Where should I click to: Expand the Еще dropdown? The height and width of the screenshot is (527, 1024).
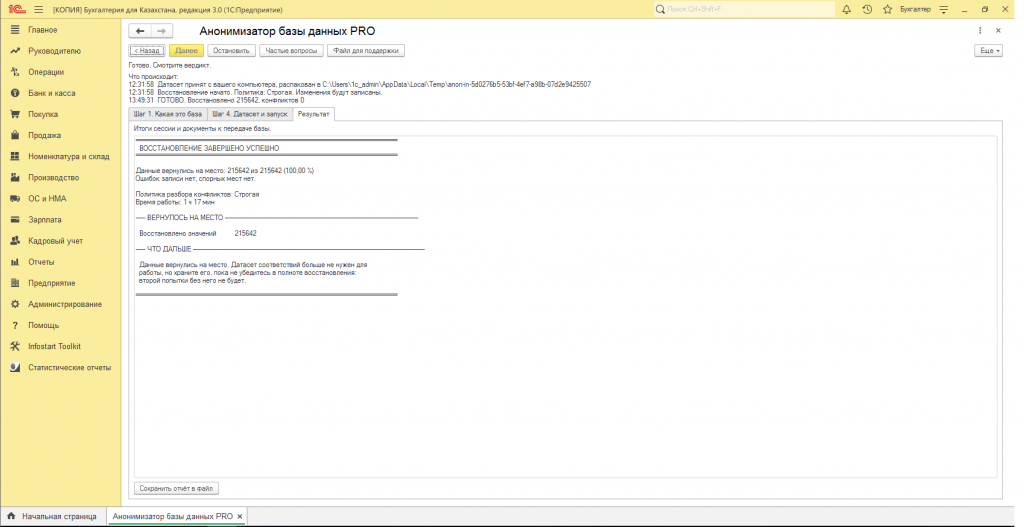point(988,50)
